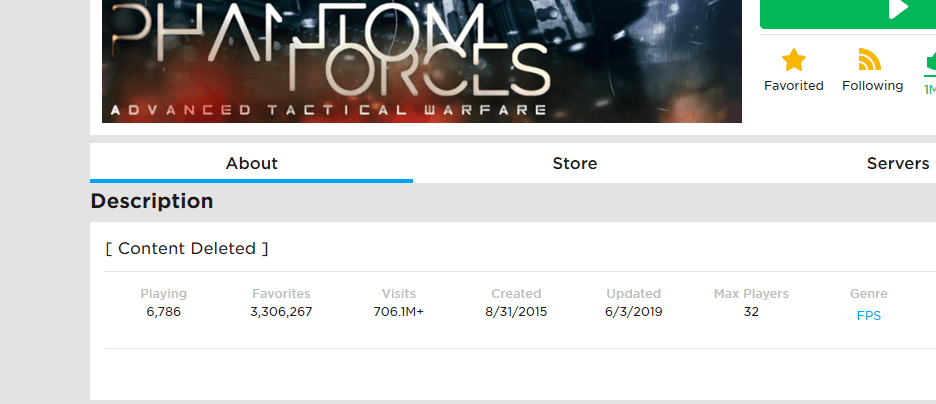Viewport: 936px width, 404px height.
Task: Click the green thumbs-up like icon
Action: [x=930, y=61]
